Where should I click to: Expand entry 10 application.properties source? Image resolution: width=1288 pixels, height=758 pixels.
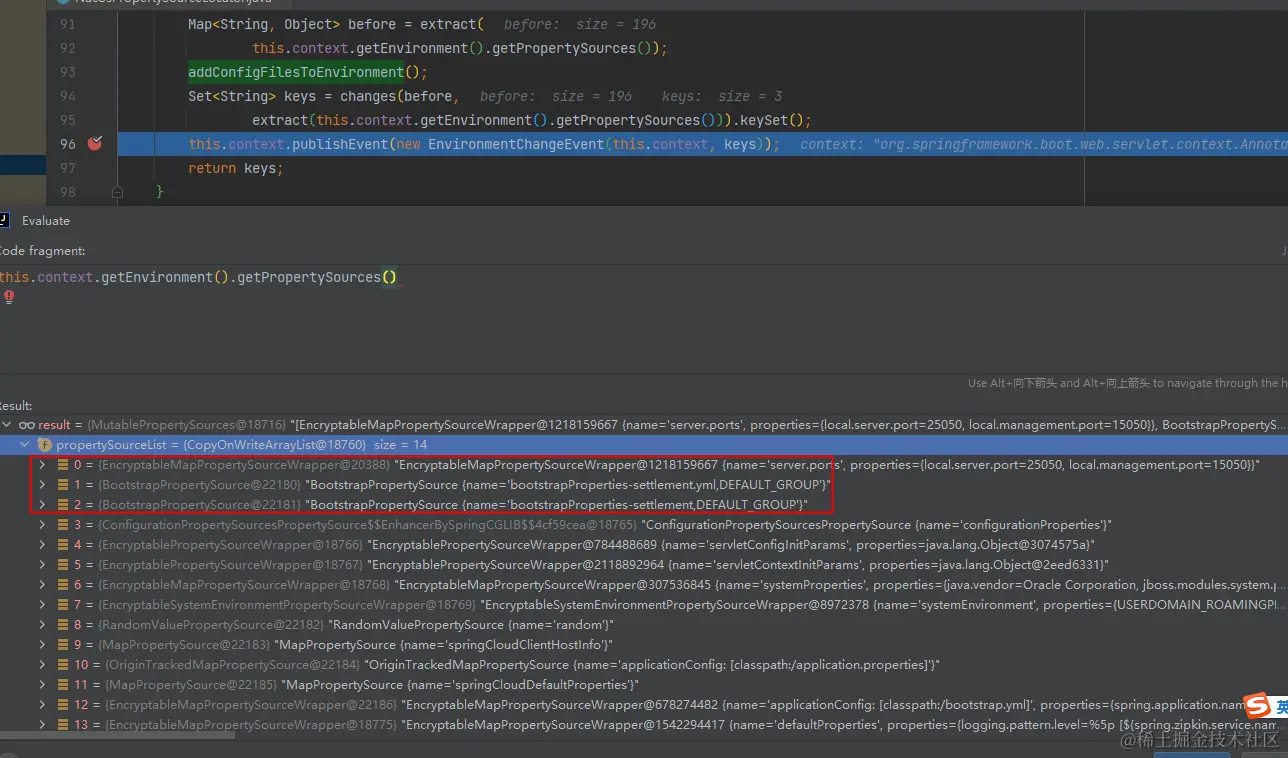[42, 665]
